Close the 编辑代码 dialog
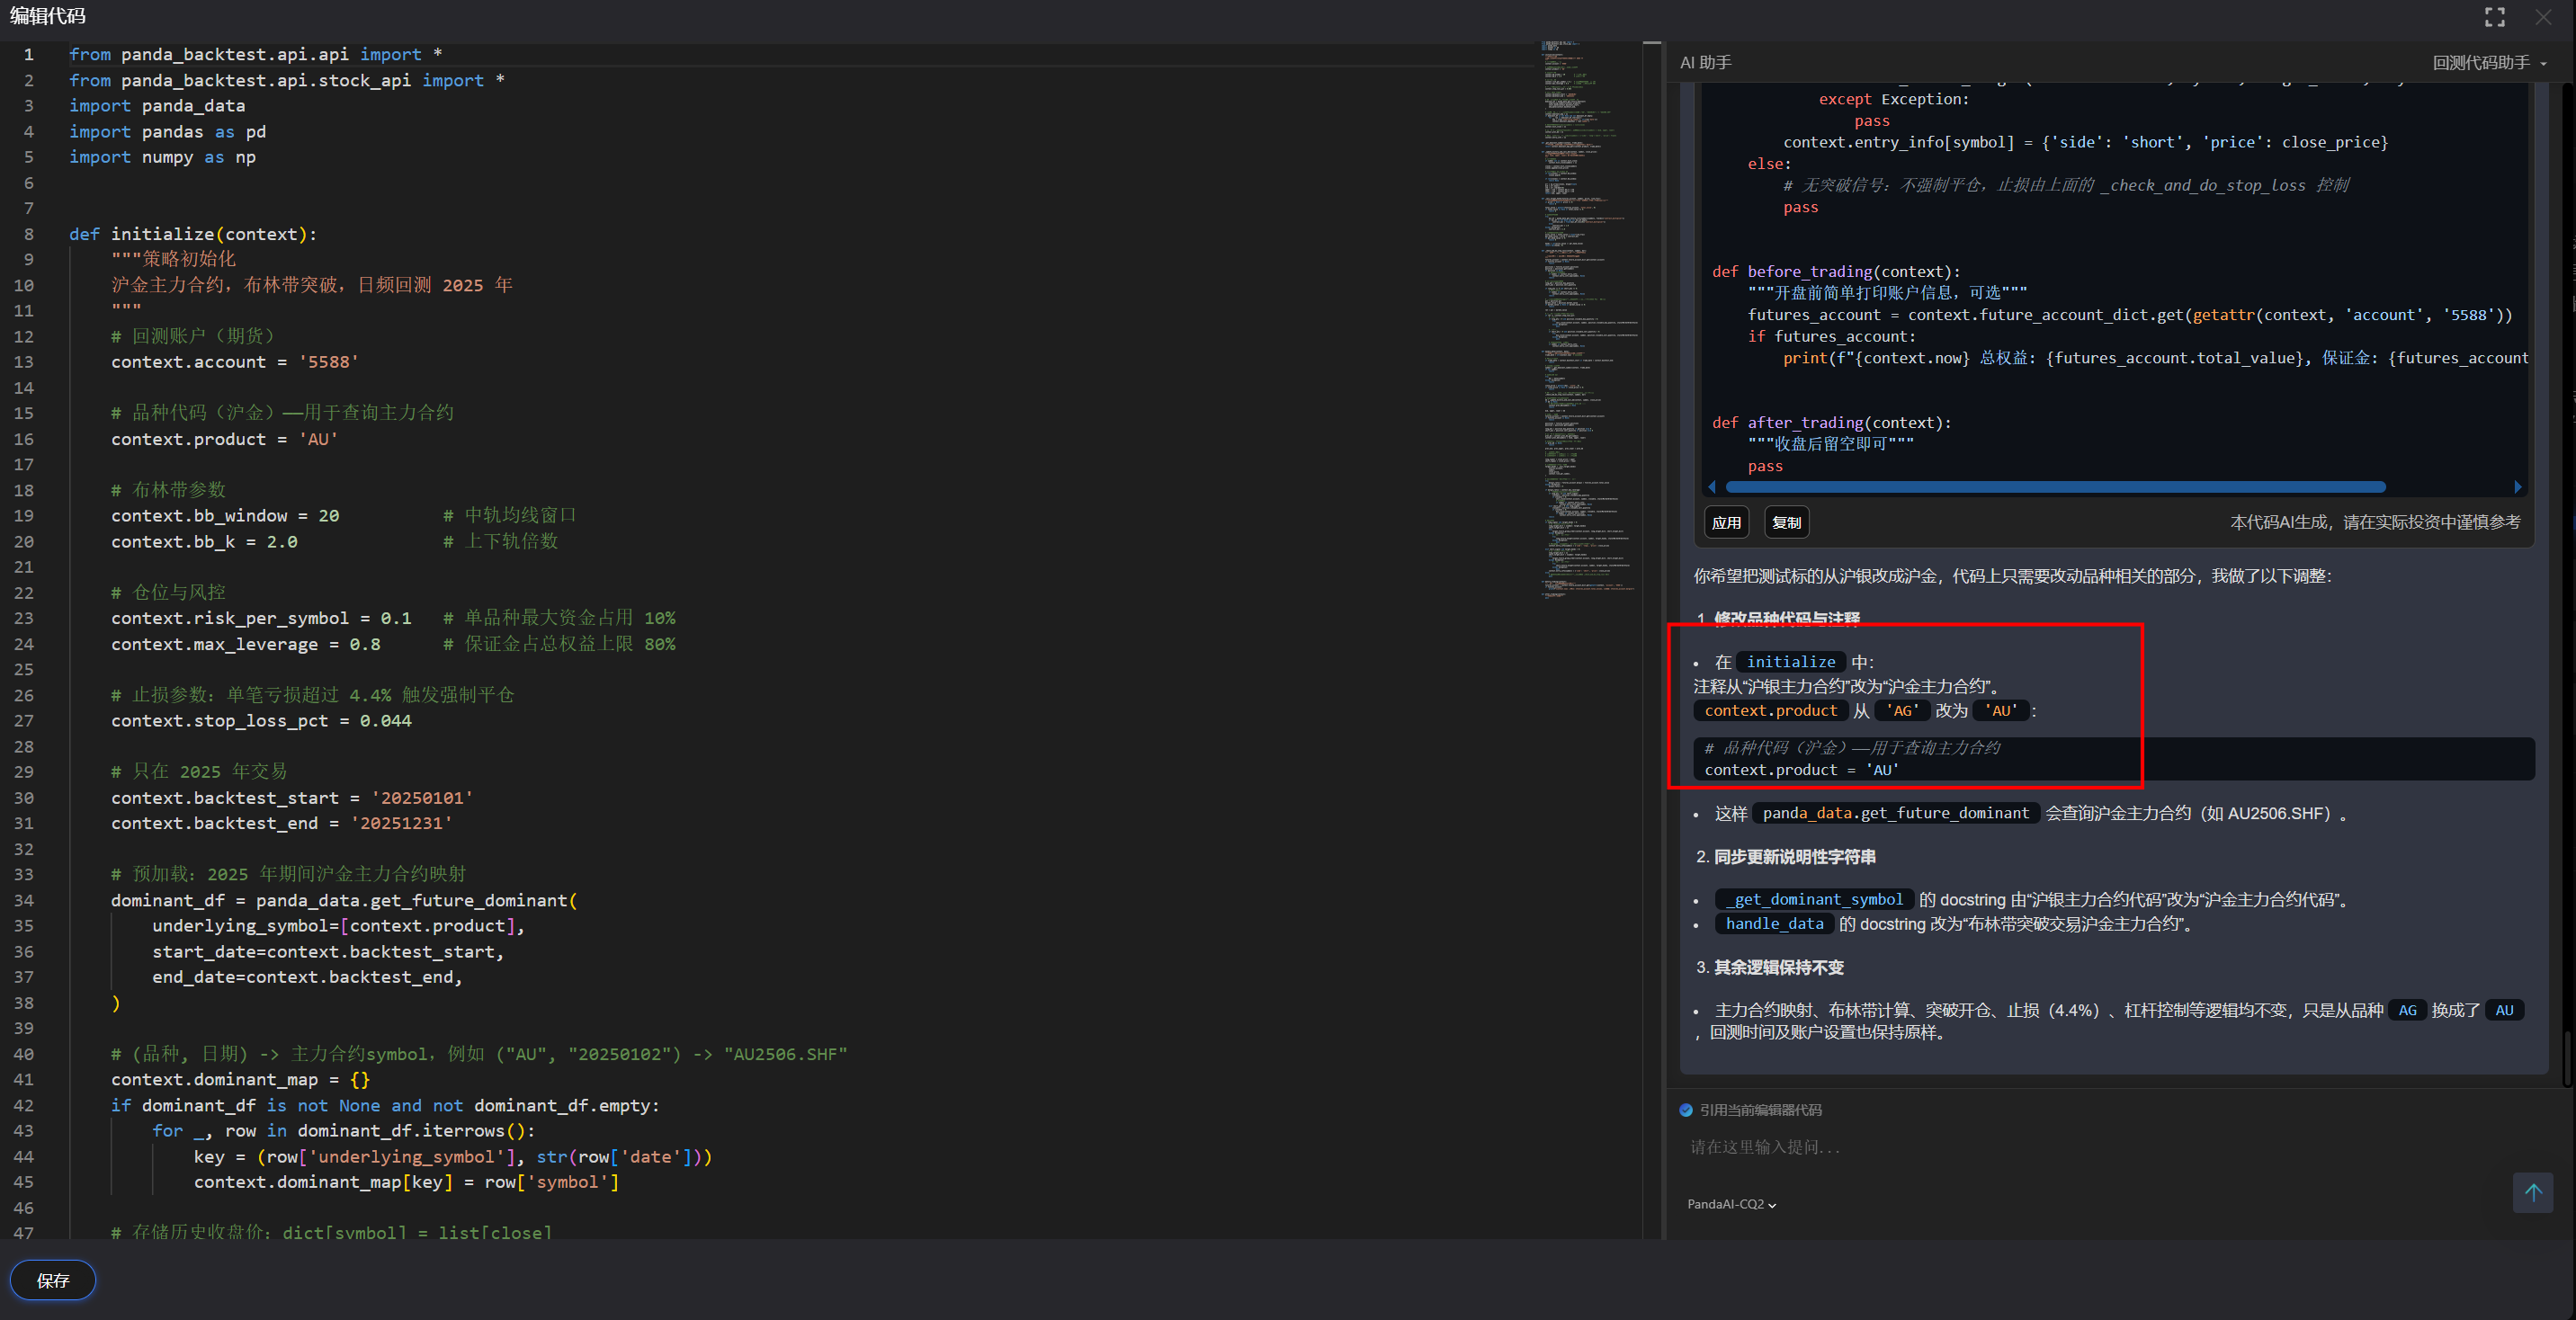2576x1320 pixels. point(2544,17)
